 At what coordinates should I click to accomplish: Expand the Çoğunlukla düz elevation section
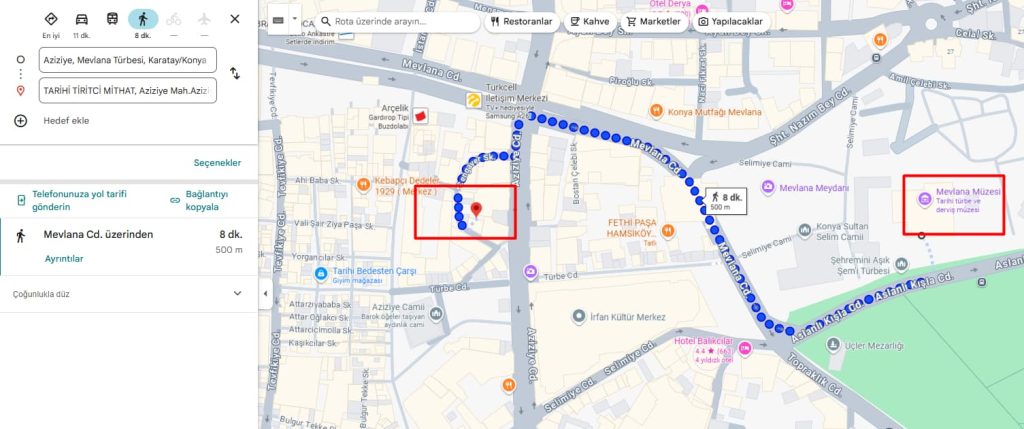pos(238,294)
